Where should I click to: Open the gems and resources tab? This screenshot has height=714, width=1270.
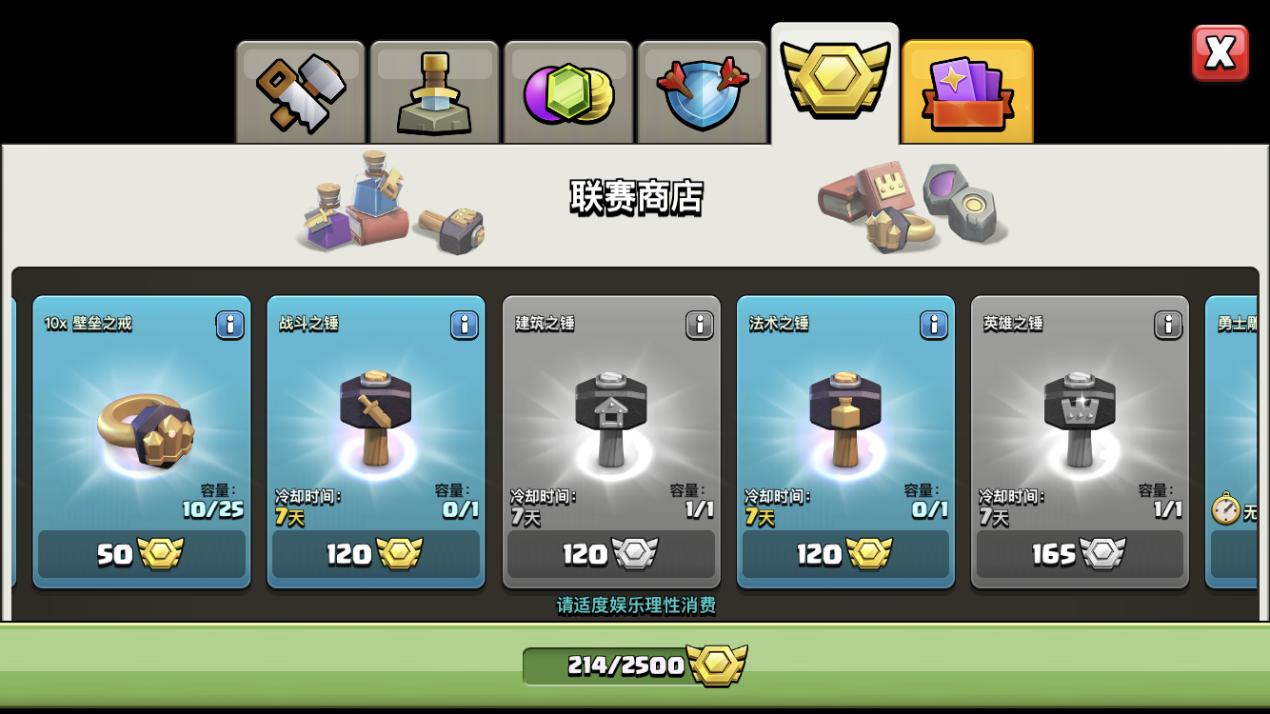pyautogui.click(x=568, y=92)
